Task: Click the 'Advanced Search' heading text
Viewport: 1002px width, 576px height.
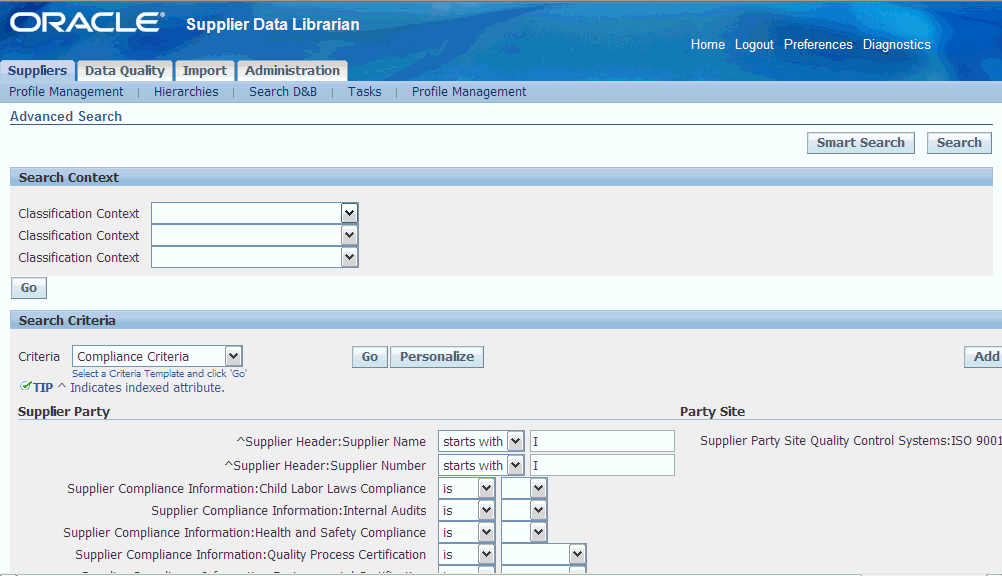Action: (x=66, y=116)
